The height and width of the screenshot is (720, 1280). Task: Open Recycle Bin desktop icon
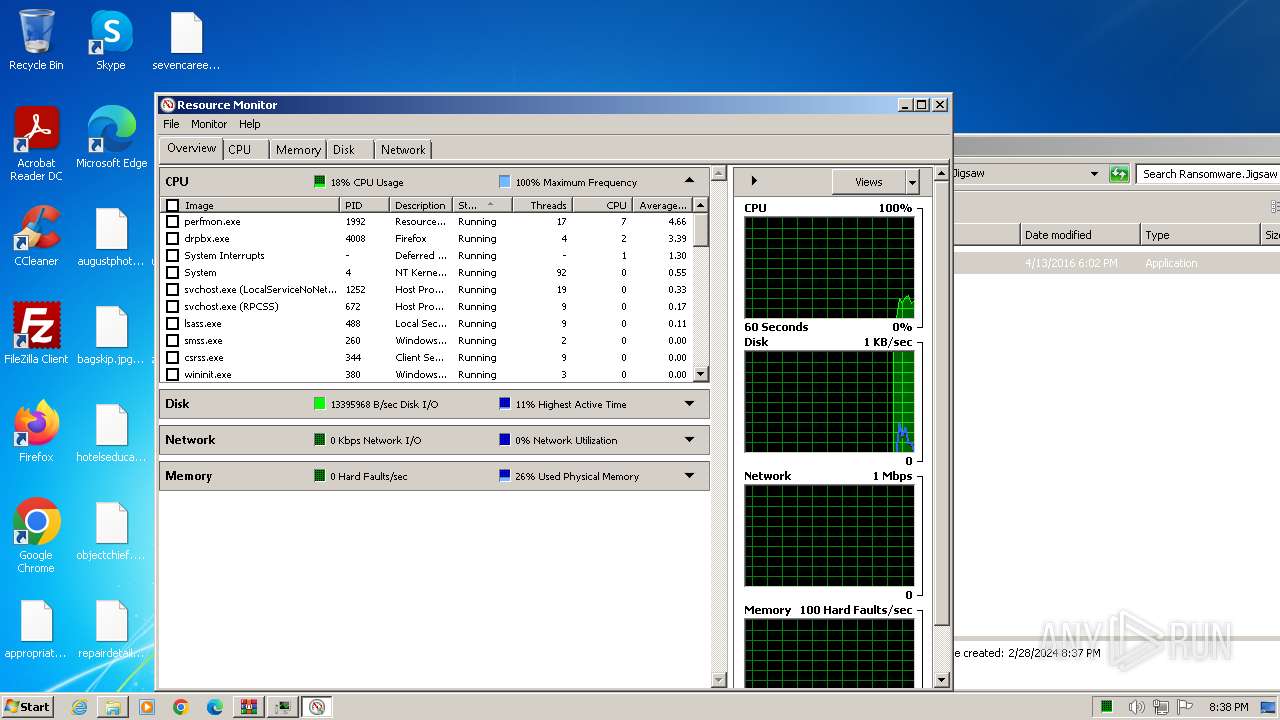pos(36,40)
